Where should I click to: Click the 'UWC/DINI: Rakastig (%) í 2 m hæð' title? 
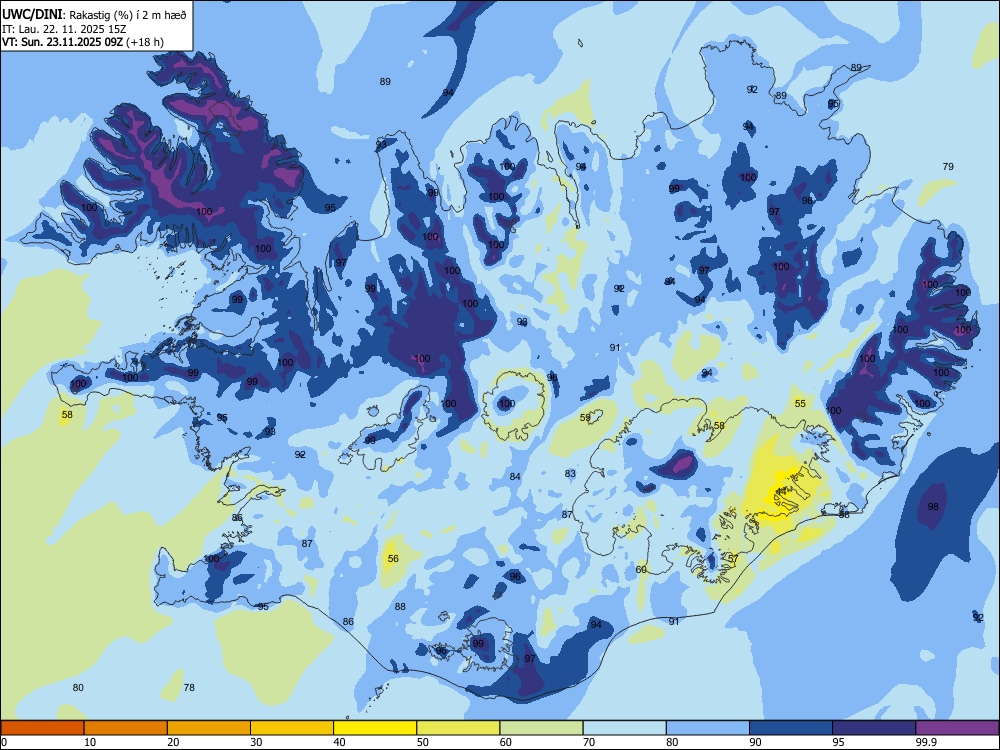pyautogui.click(x=94, y=15)
